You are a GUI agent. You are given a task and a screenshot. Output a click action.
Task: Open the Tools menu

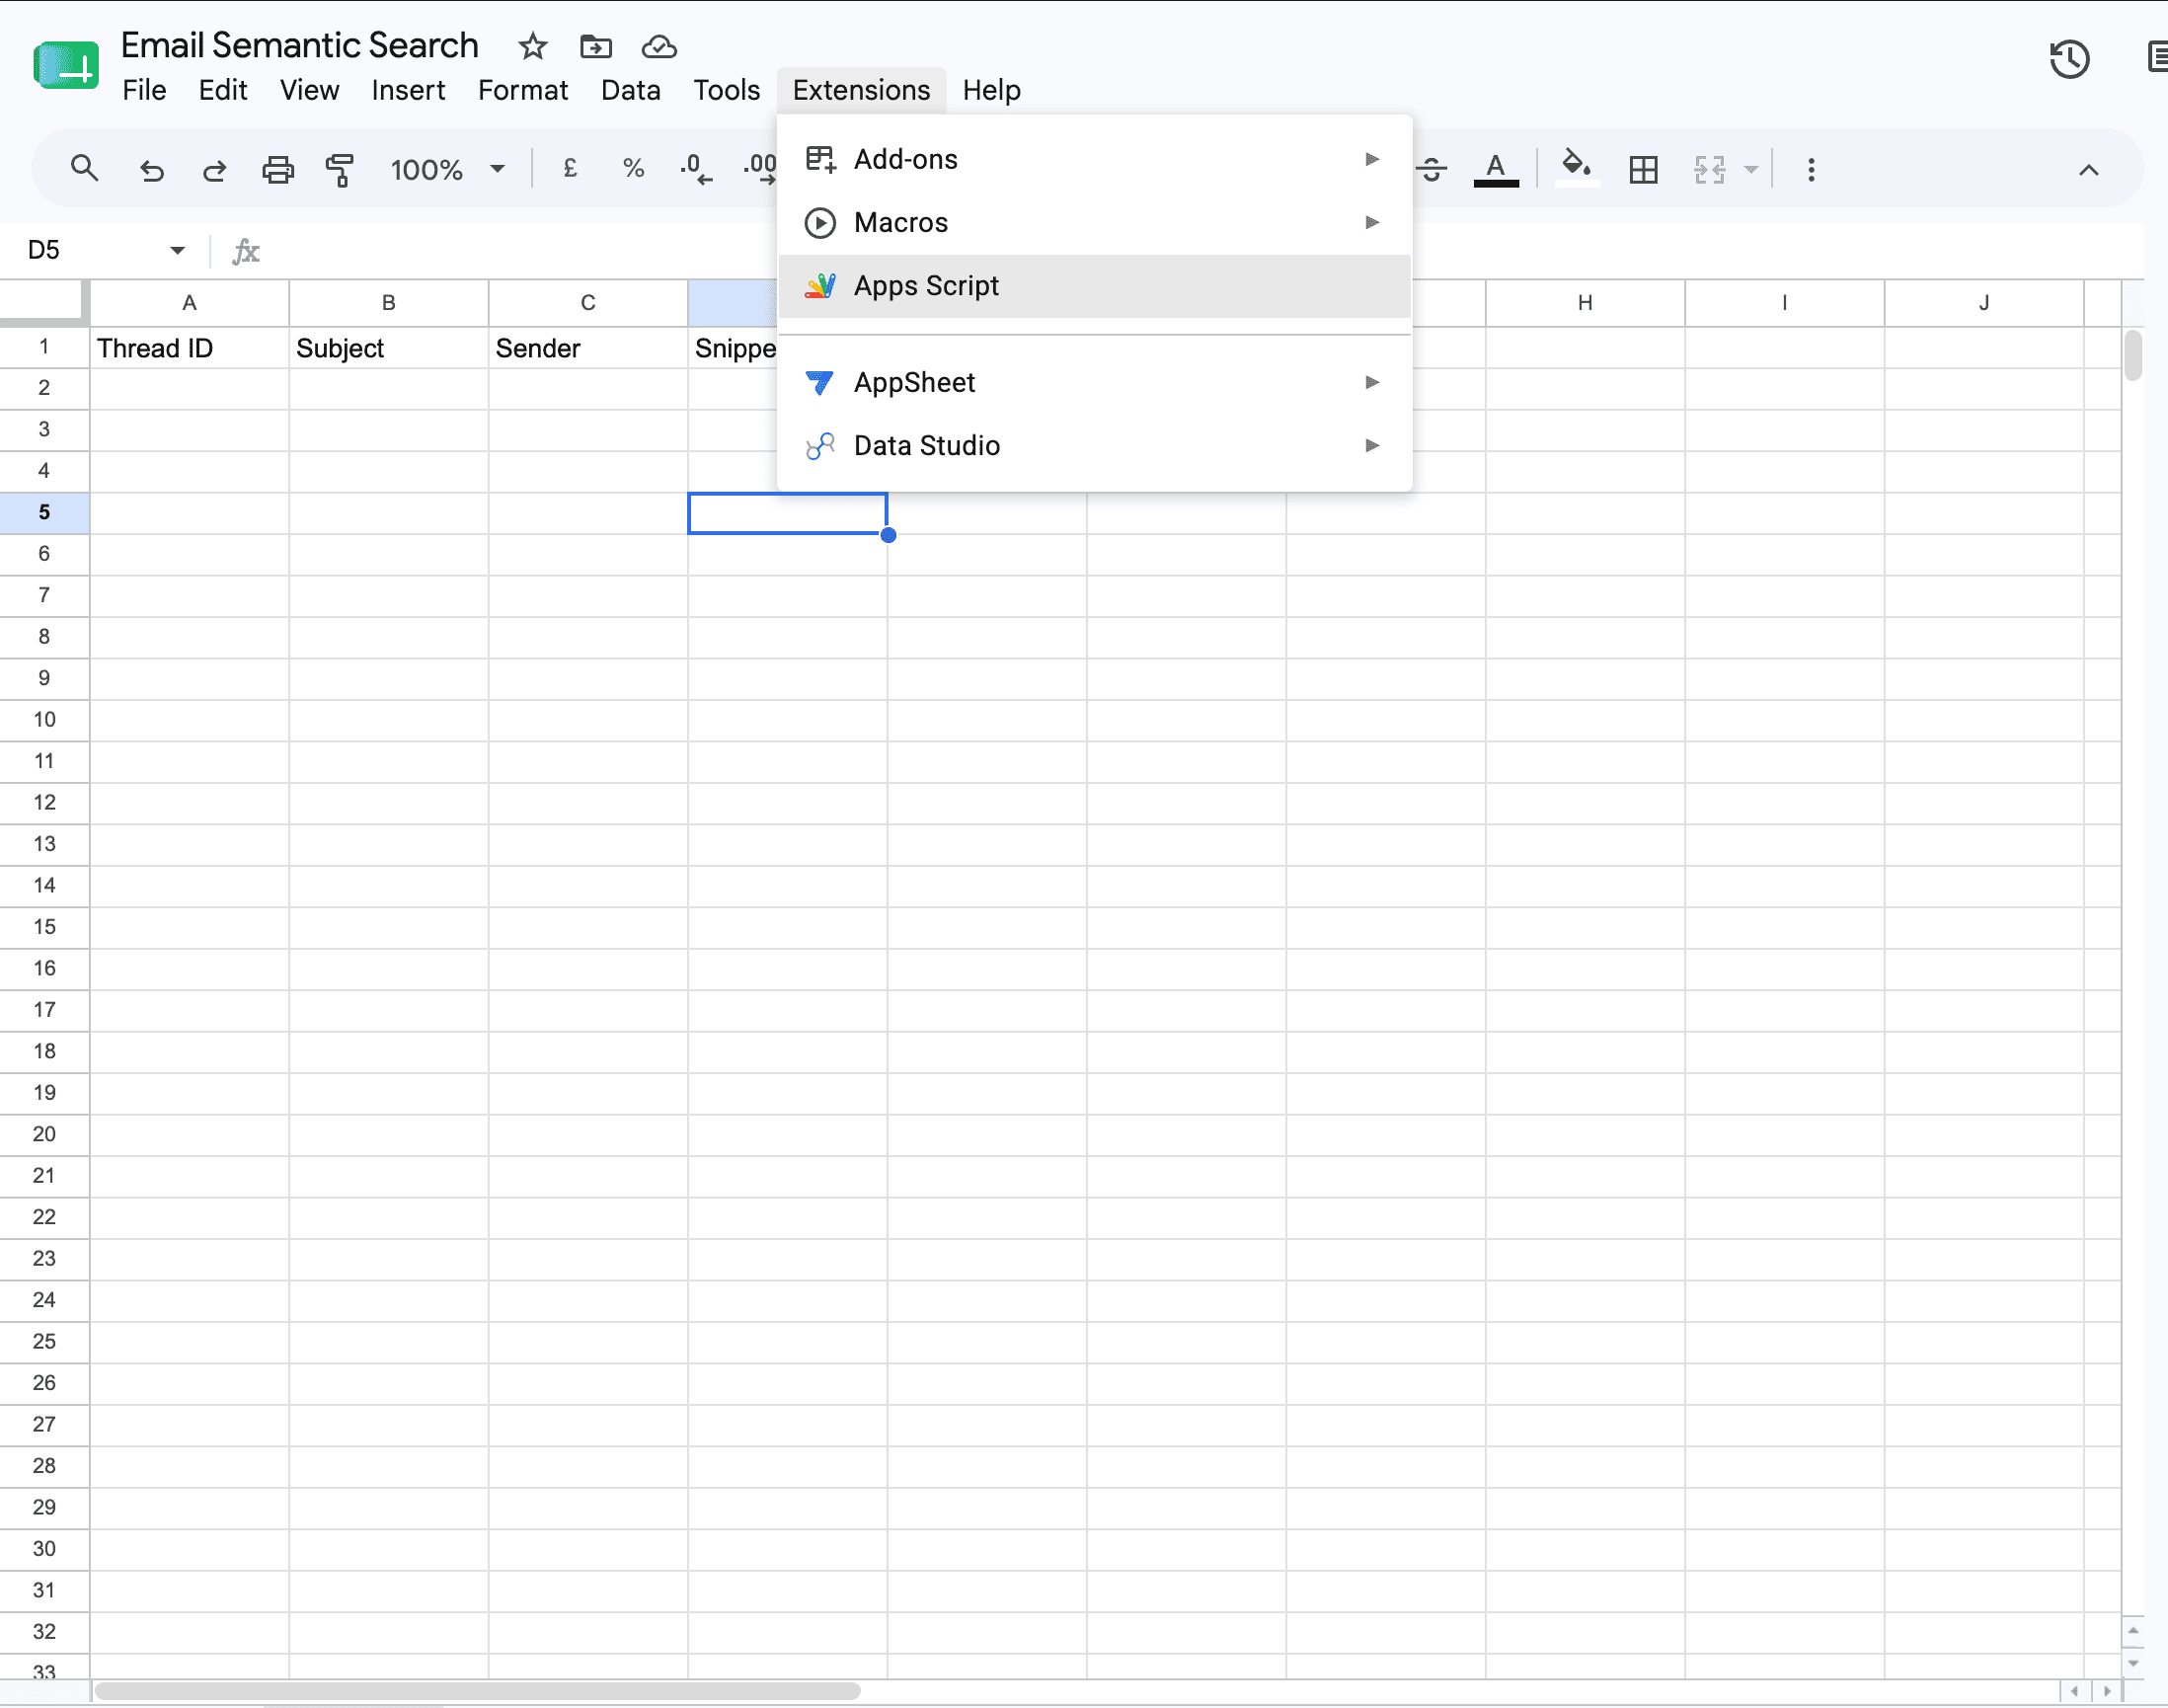[727, 90]
